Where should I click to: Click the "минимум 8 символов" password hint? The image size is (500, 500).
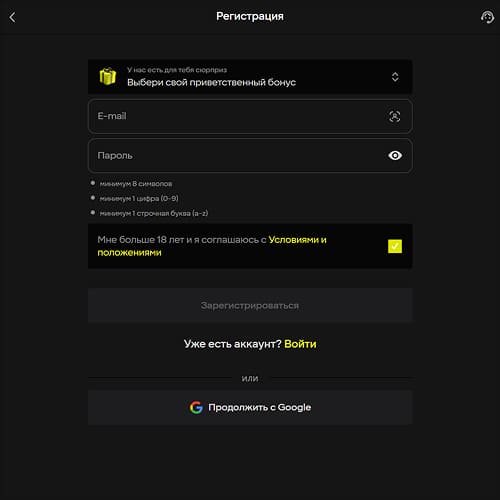tap(136, 184)
